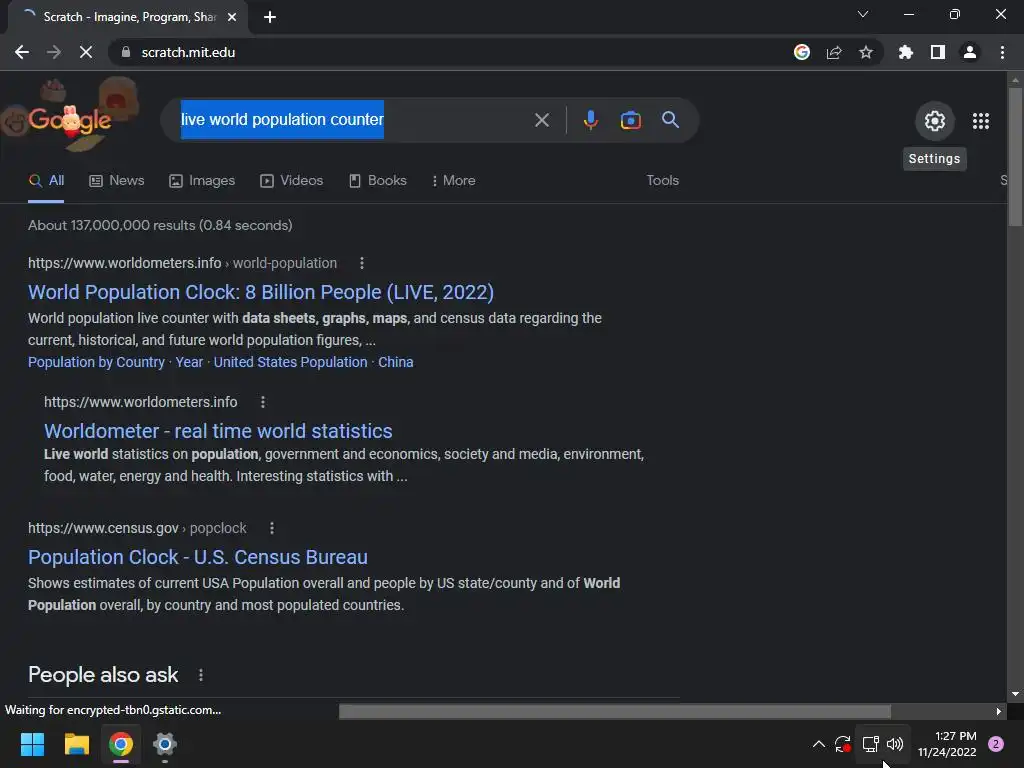Screen dimensions: 1024x768
Task: Open notifications badge showing 2
Action: coord(996,744)
